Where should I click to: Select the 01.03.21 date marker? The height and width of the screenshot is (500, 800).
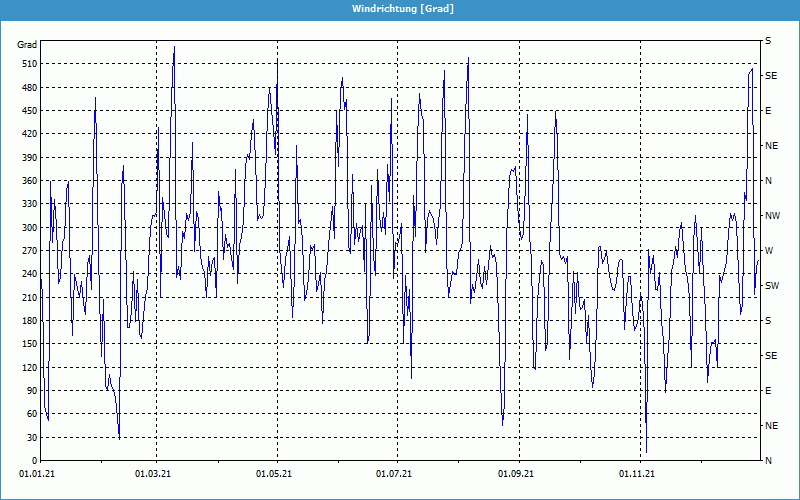pyautogui.click(x=154, y=474)
